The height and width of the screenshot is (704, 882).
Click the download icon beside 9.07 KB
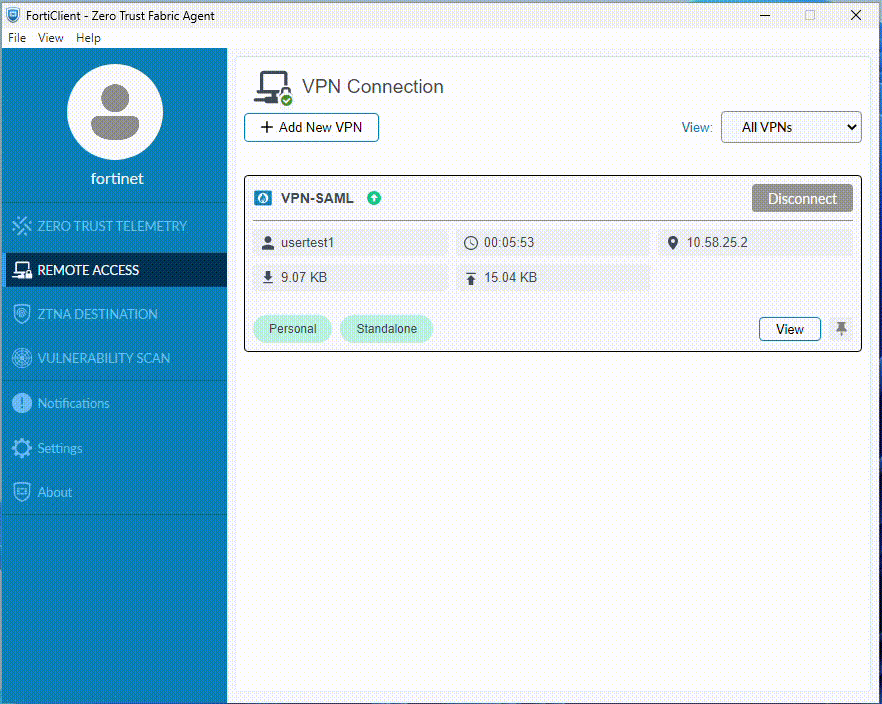coord(268,277)
